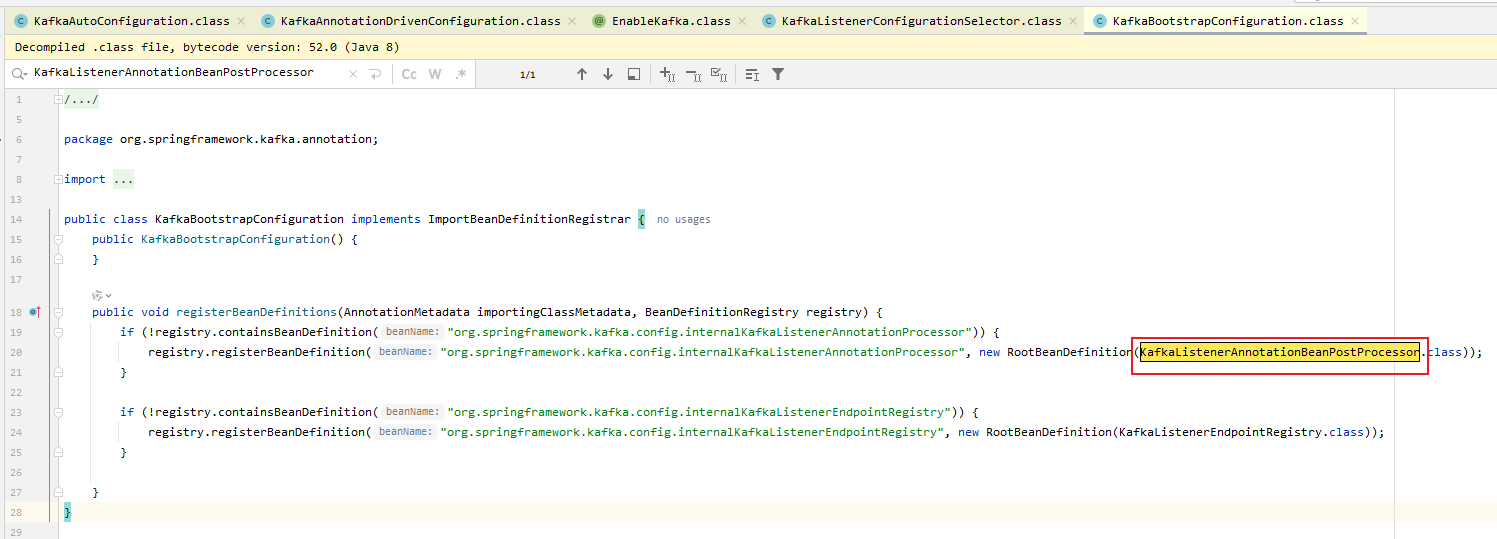Close KafkaAnnotationDrivenConfiguration.class tab
The image size is (1497, 539).
(x=572, y=21)
